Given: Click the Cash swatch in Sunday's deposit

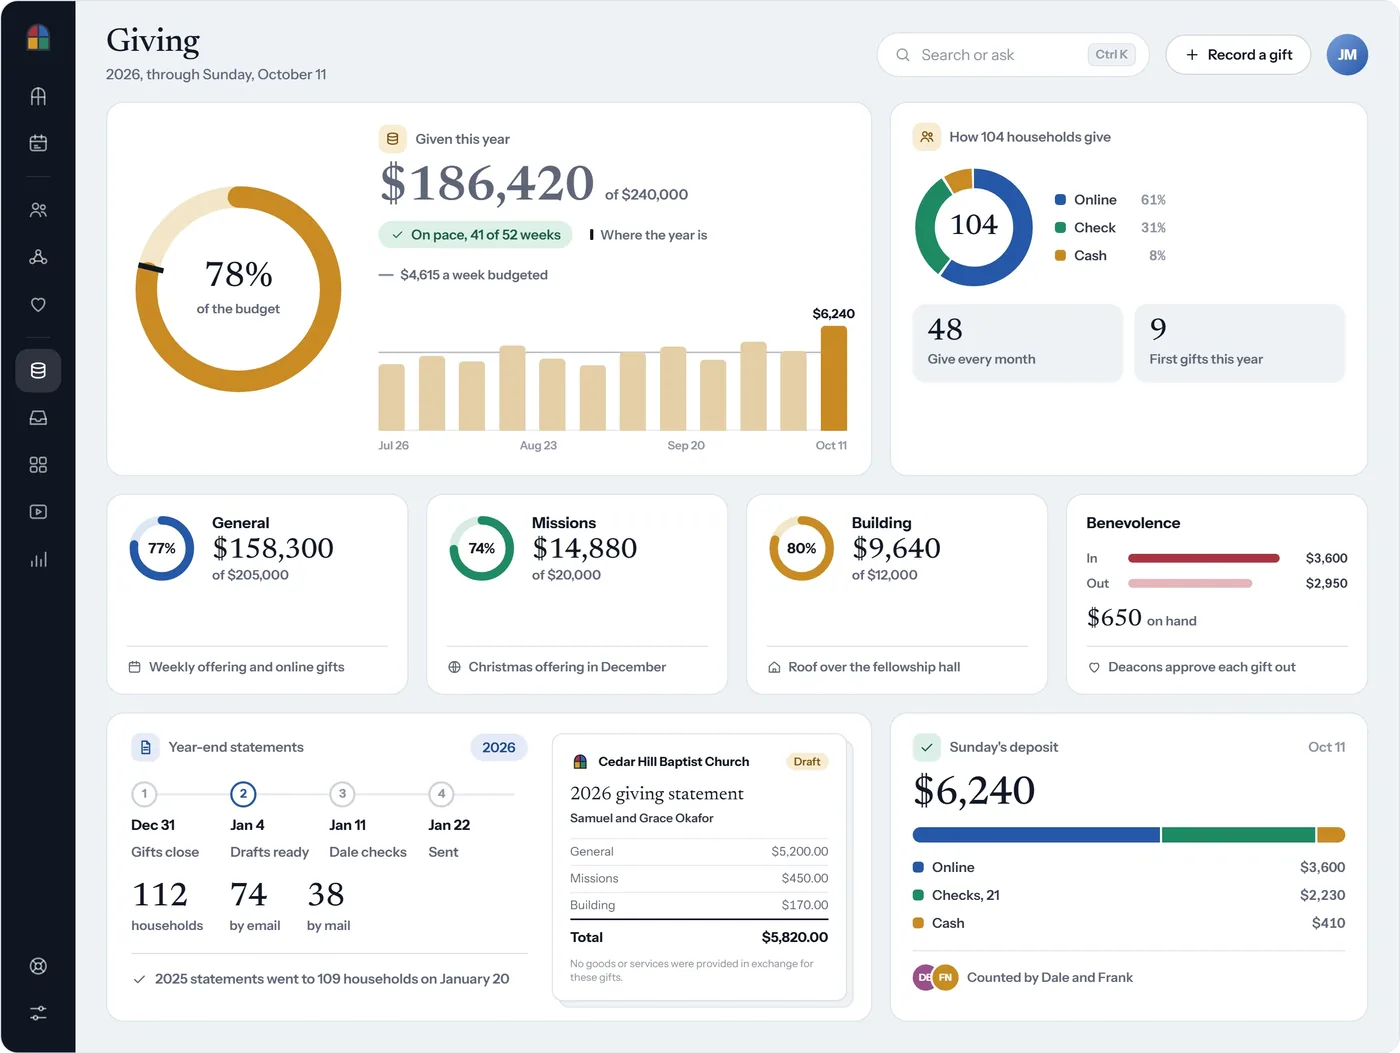Looking at the screenshot, I should point(918,923).
